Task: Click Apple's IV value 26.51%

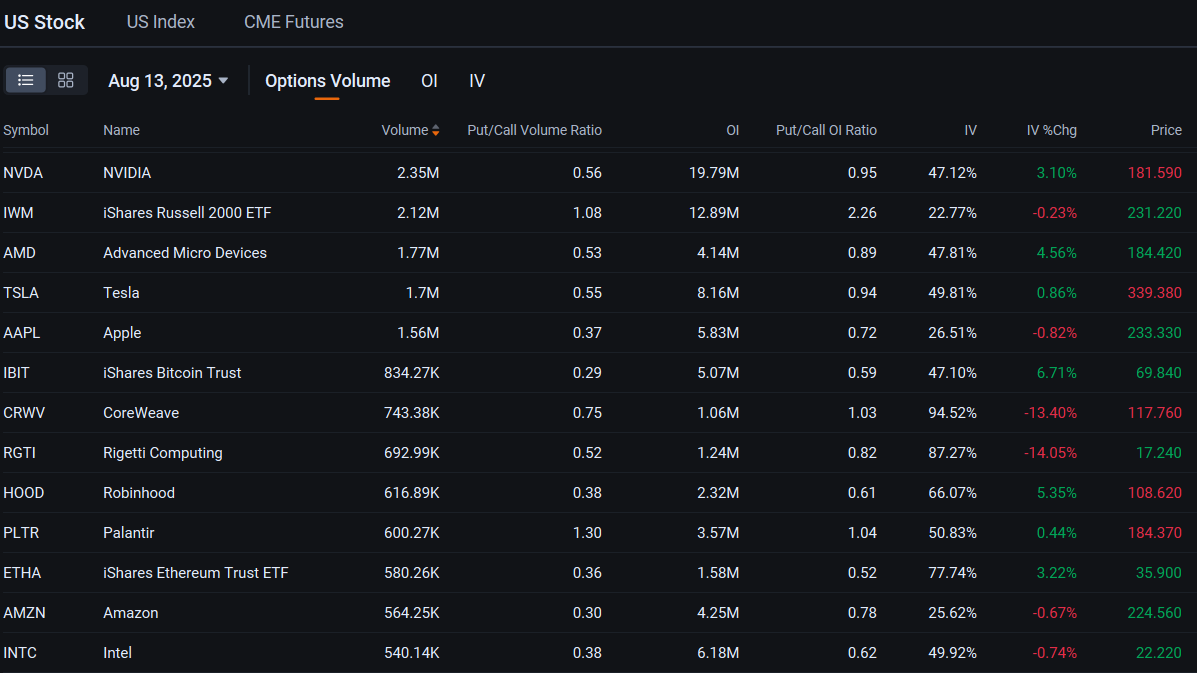Action: pyautogui.click(x=953, y=333)
